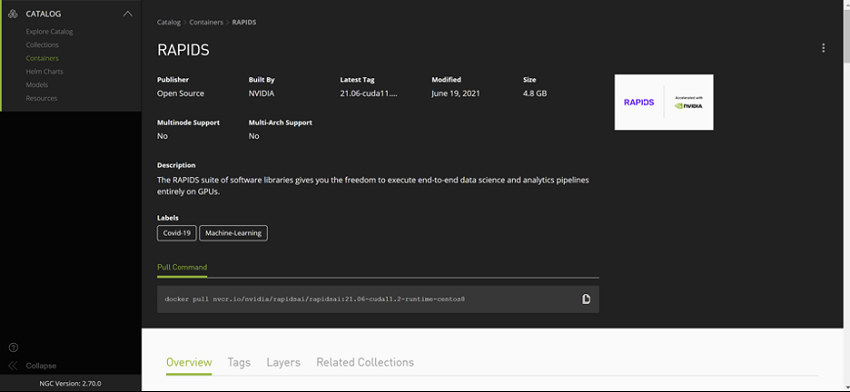Screen dimensions: 850x392
Task: Switch to the Overview tab
Action: tap(189, 362)
